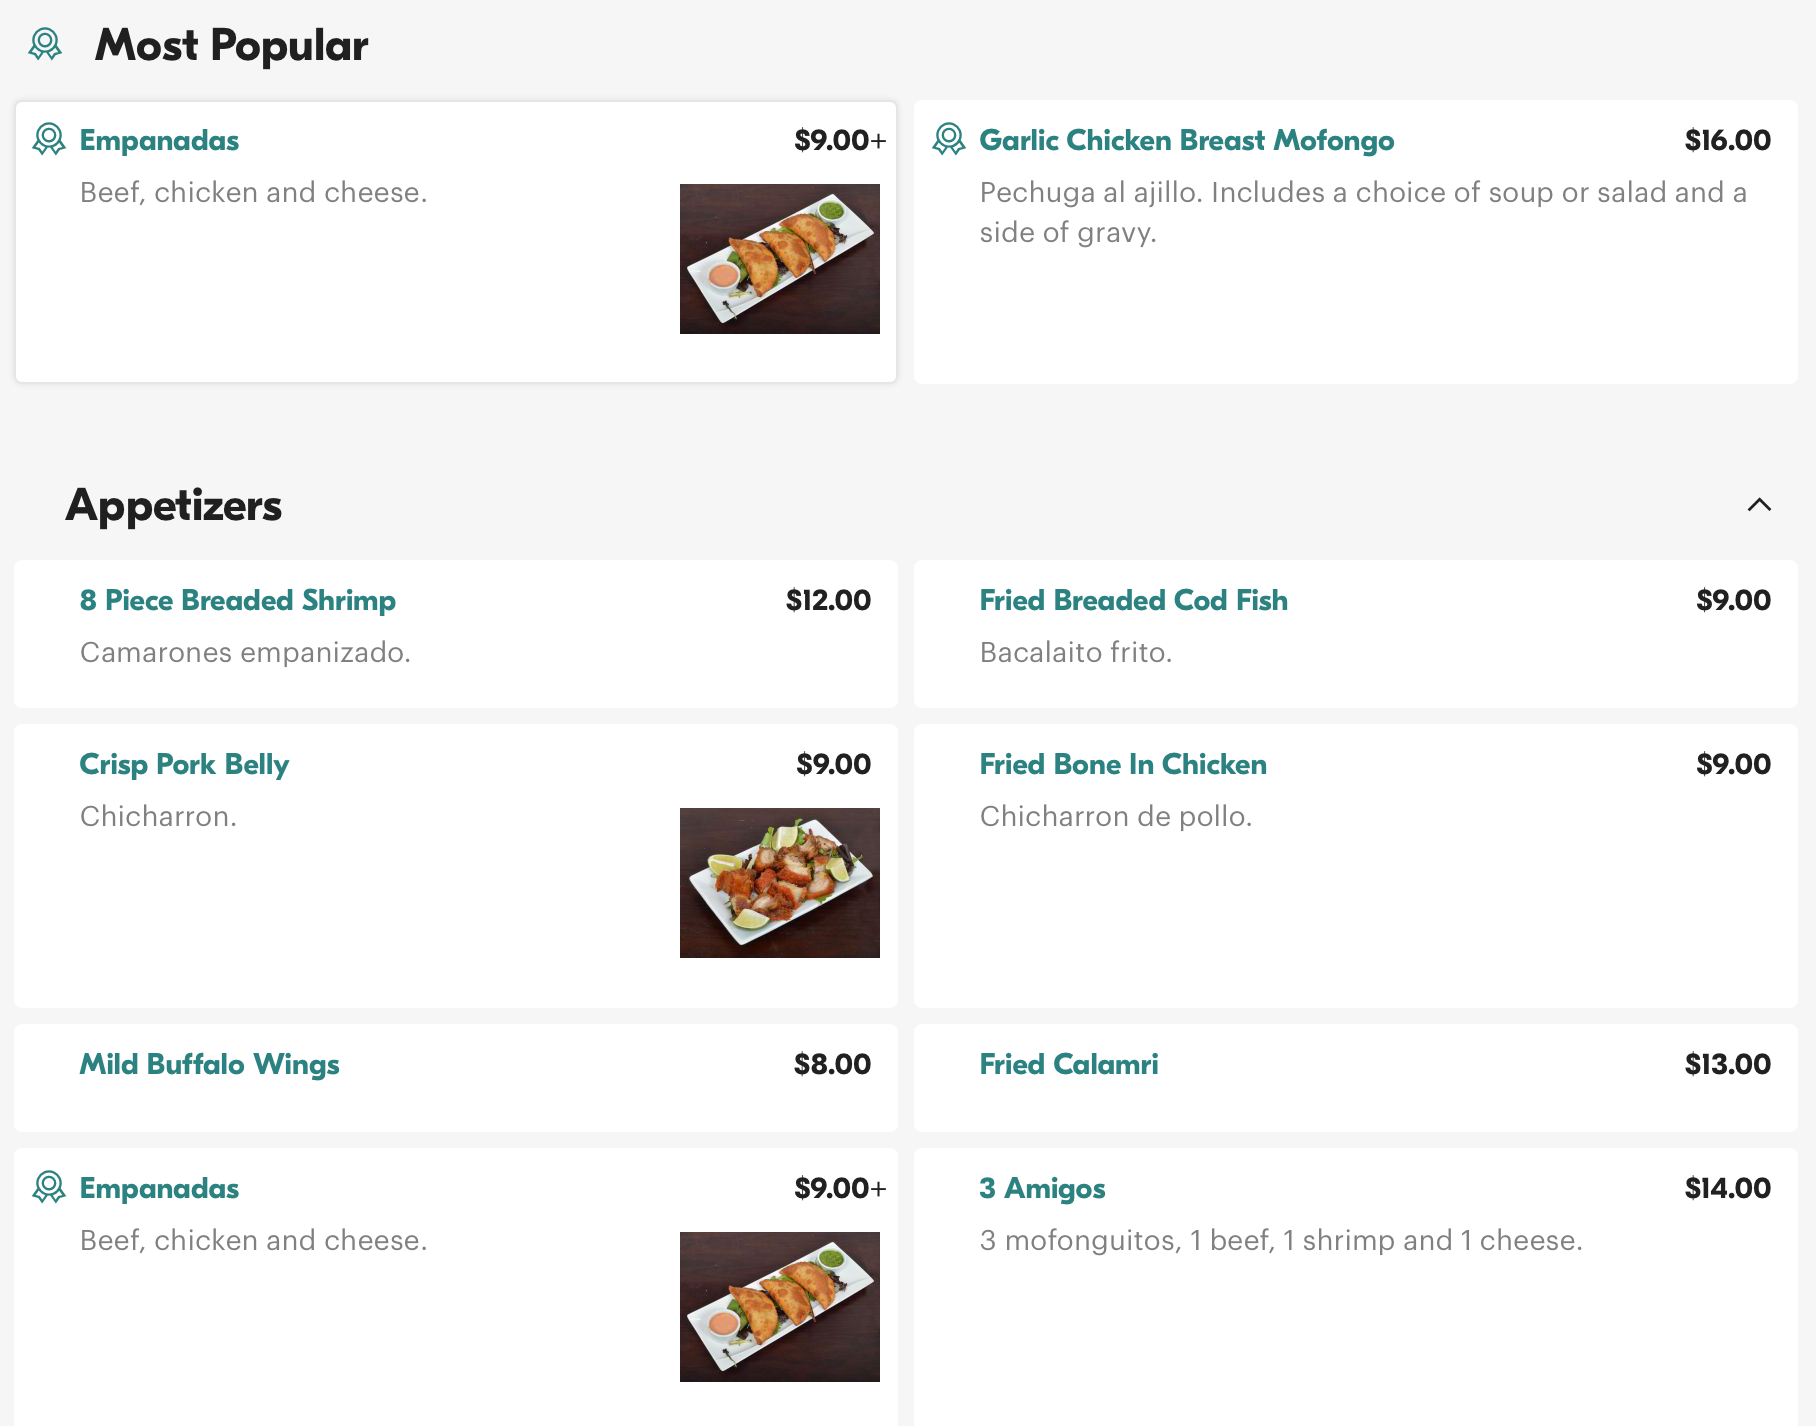Click the ribbon icon beside Garlic Chicken Breast Mofongo
This screenshot has width=1816, height=1426.
click(948, 140)
